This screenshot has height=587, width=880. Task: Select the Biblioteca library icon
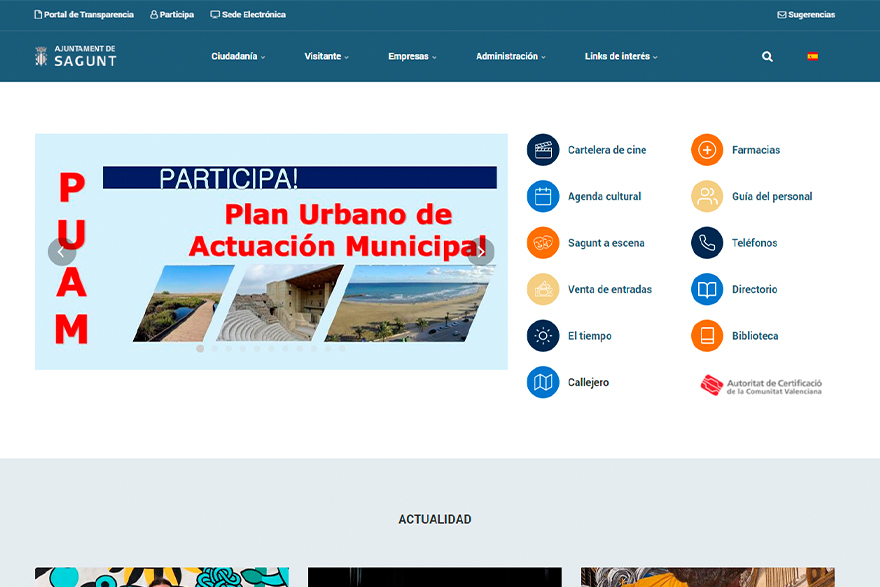[x=707, y=335]
